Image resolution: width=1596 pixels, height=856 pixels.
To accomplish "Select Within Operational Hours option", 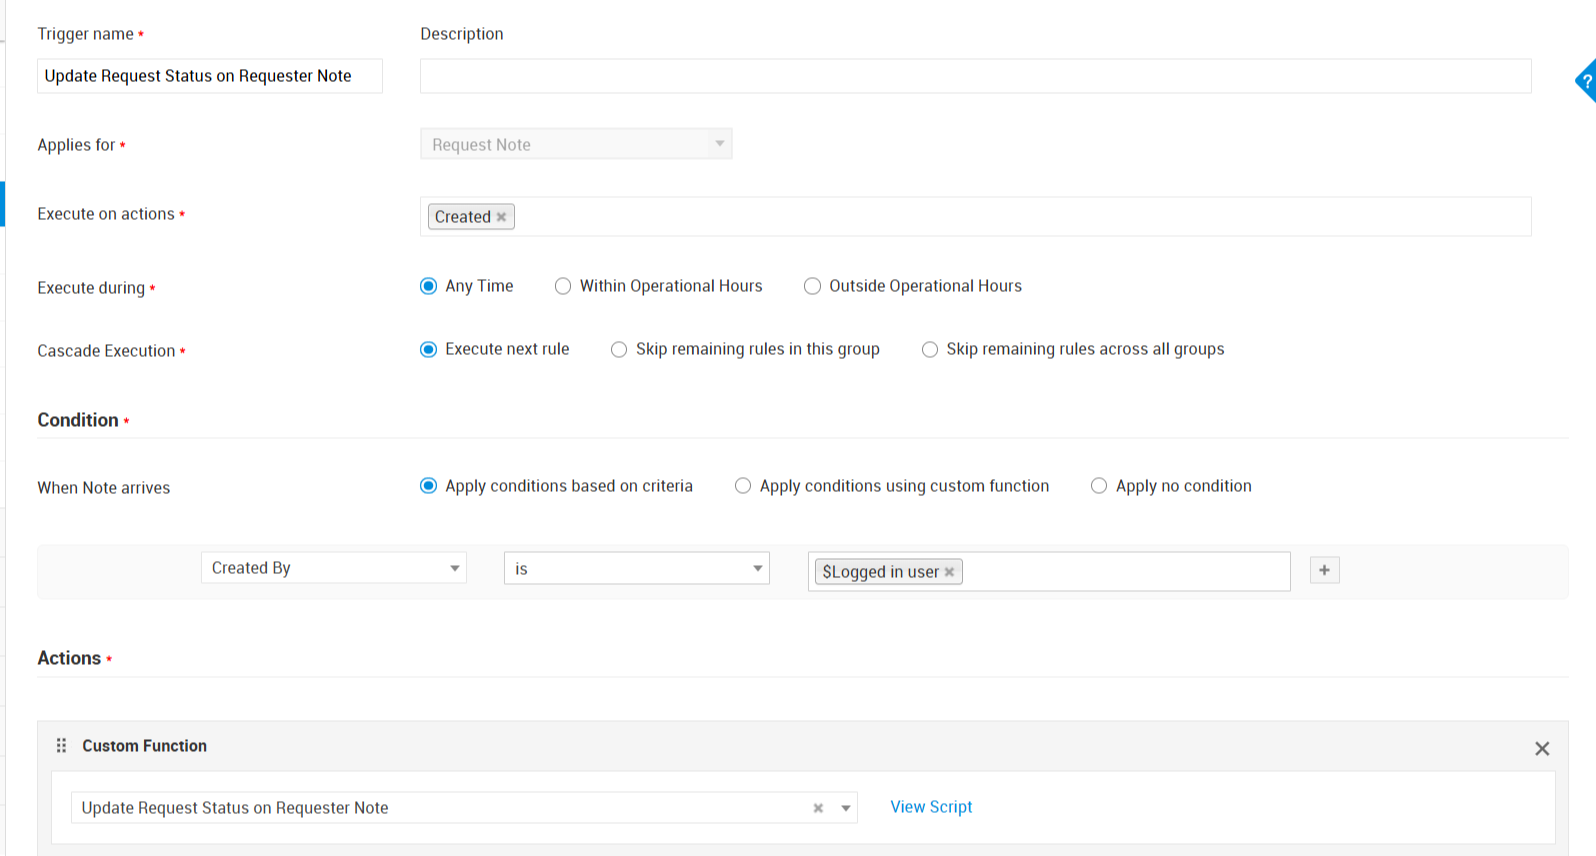I will click(x=563, y=286).
